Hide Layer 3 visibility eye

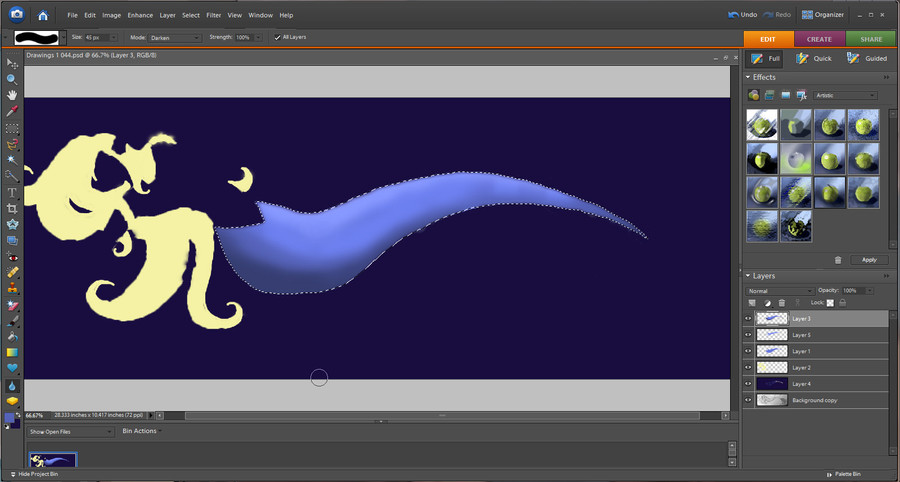pyautogui.click(x=748, y=318)
